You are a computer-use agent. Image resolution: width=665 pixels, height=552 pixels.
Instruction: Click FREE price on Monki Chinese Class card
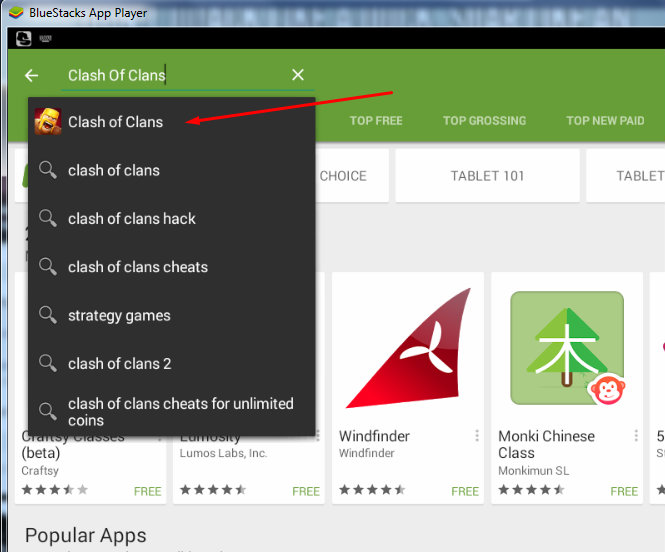624,491
